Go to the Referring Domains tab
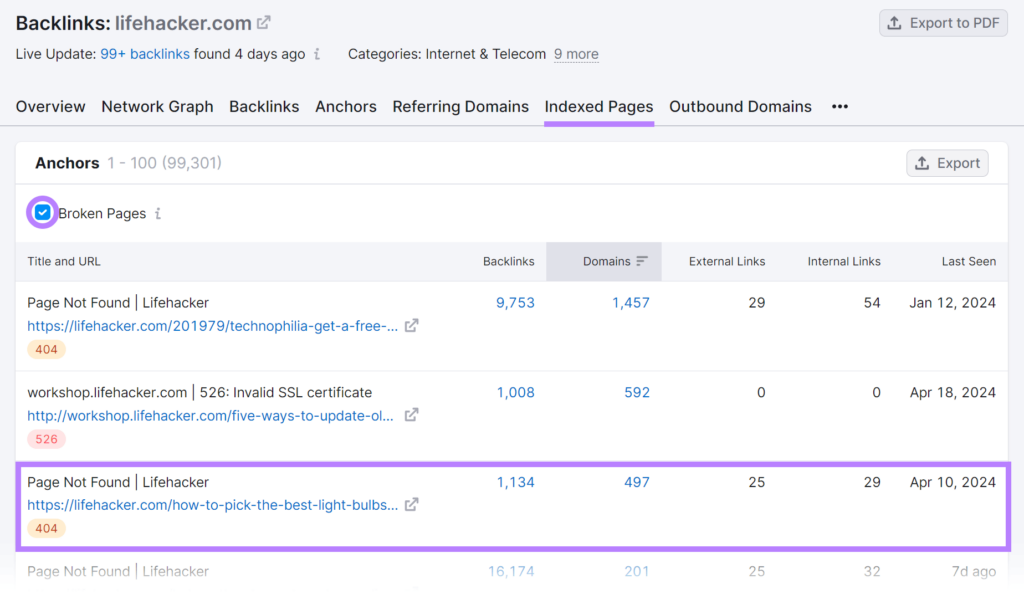Screen dimensions: 1024x594 (460, 106)
